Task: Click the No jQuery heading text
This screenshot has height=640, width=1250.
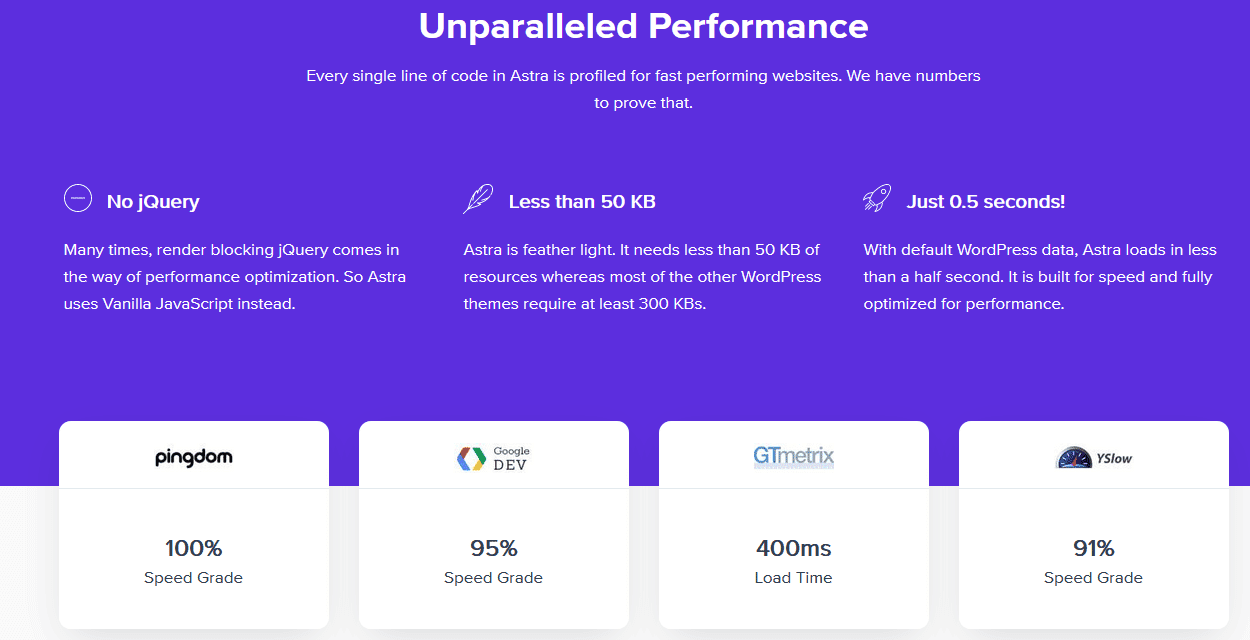Action: (x=153, y=202)
